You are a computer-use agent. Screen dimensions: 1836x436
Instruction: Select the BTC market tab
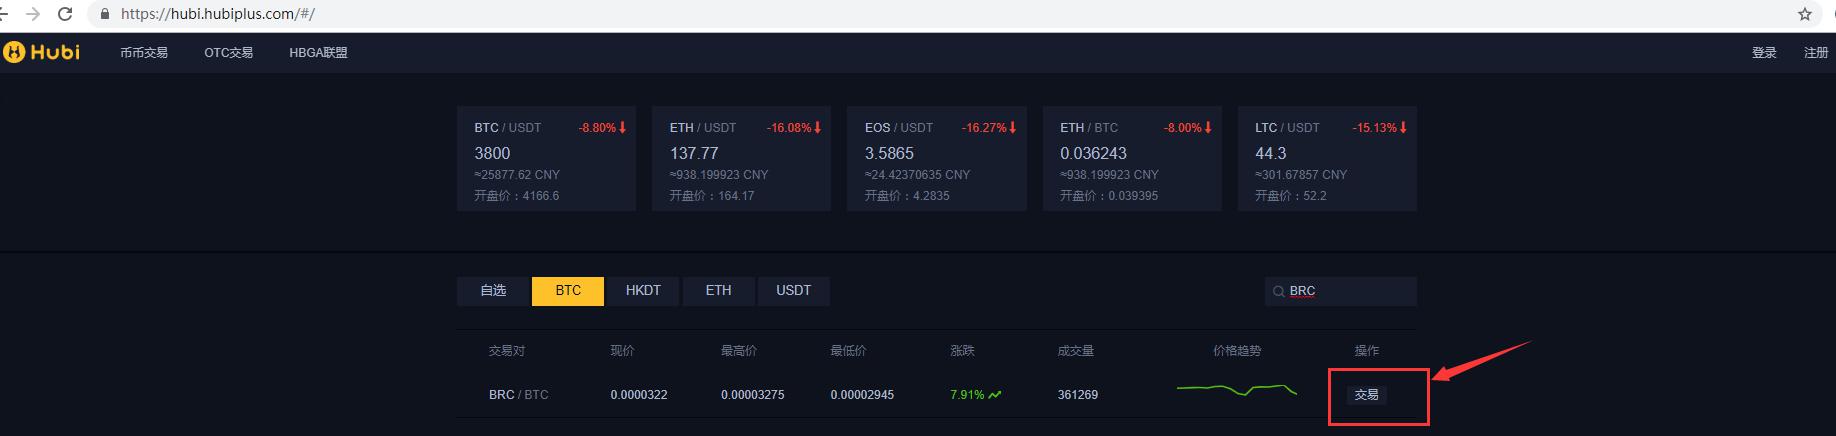[568, 291]
